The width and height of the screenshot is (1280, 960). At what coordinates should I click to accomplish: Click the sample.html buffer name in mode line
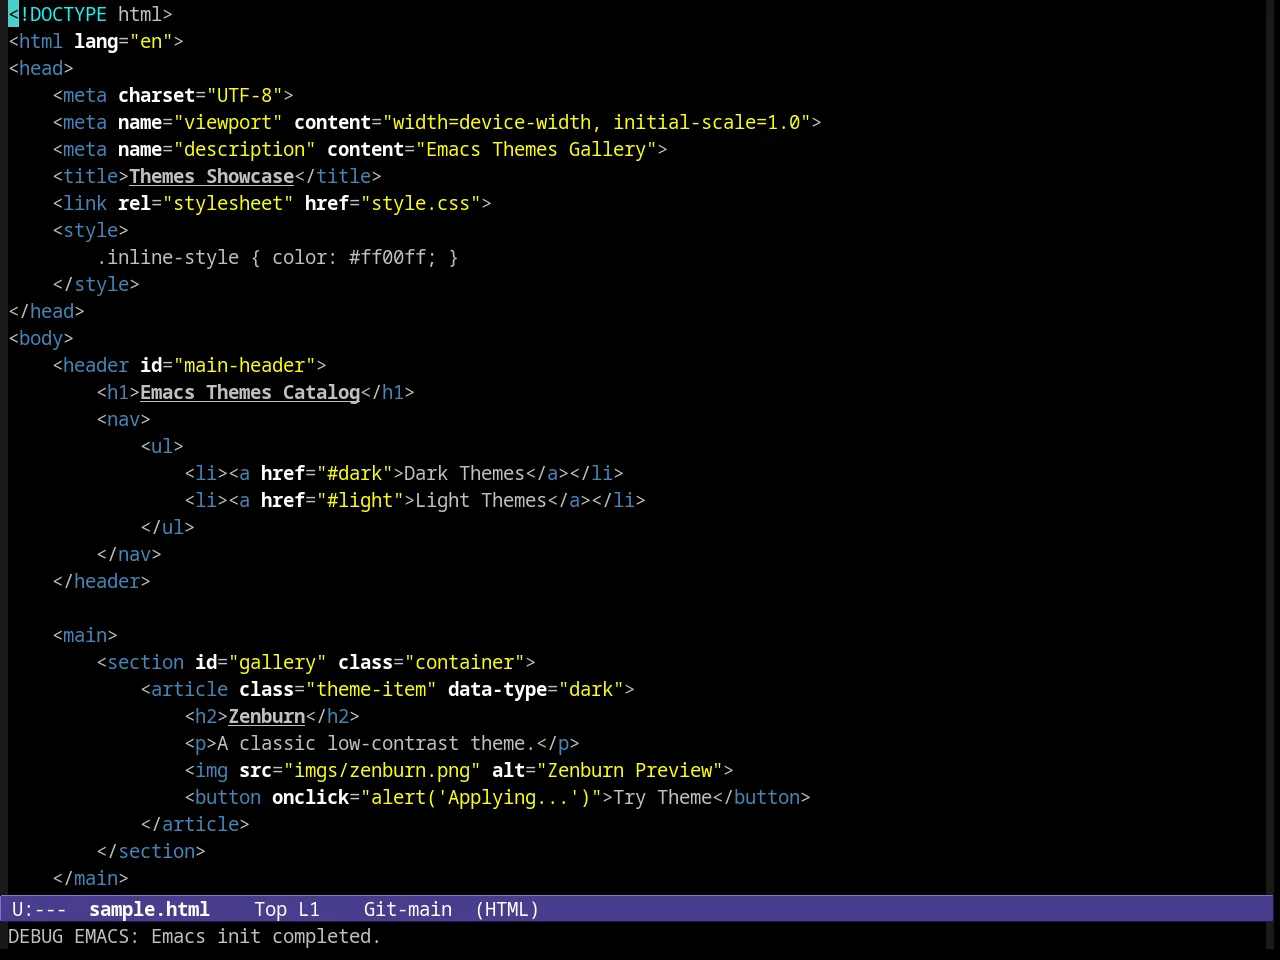[x=149, y=909]
